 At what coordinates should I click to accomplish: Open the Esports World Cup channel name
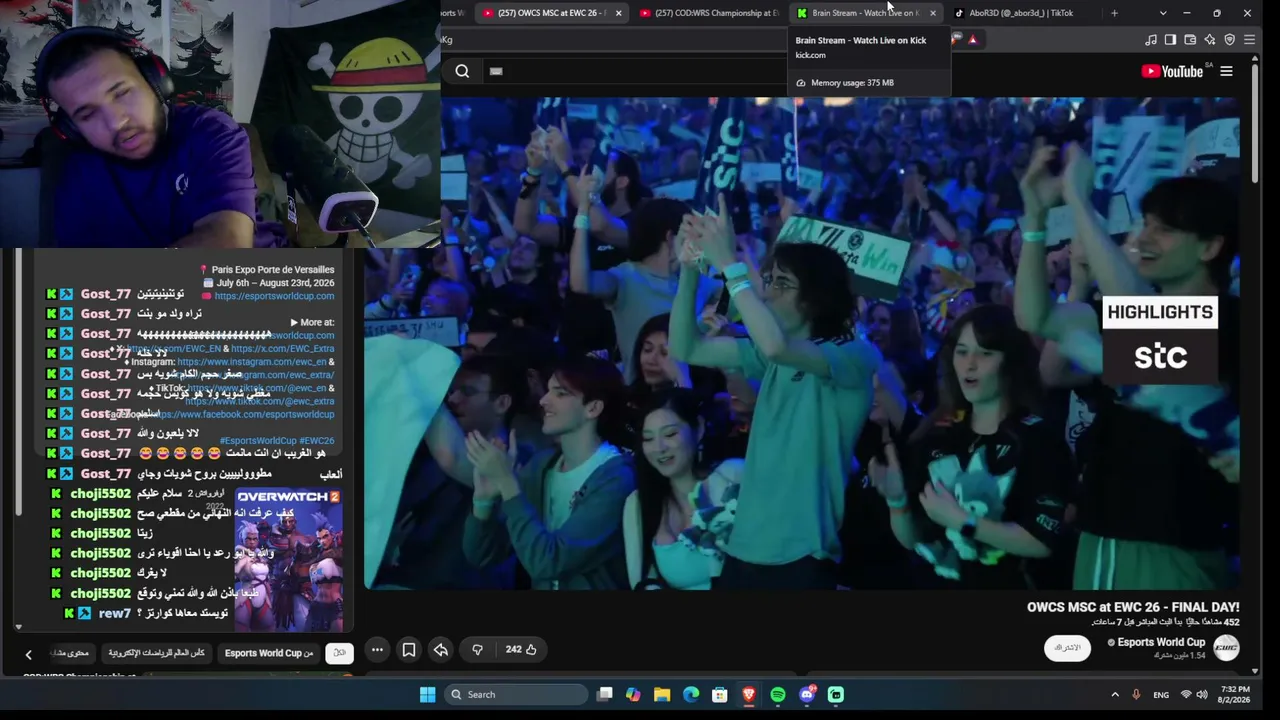[1161, 642]
